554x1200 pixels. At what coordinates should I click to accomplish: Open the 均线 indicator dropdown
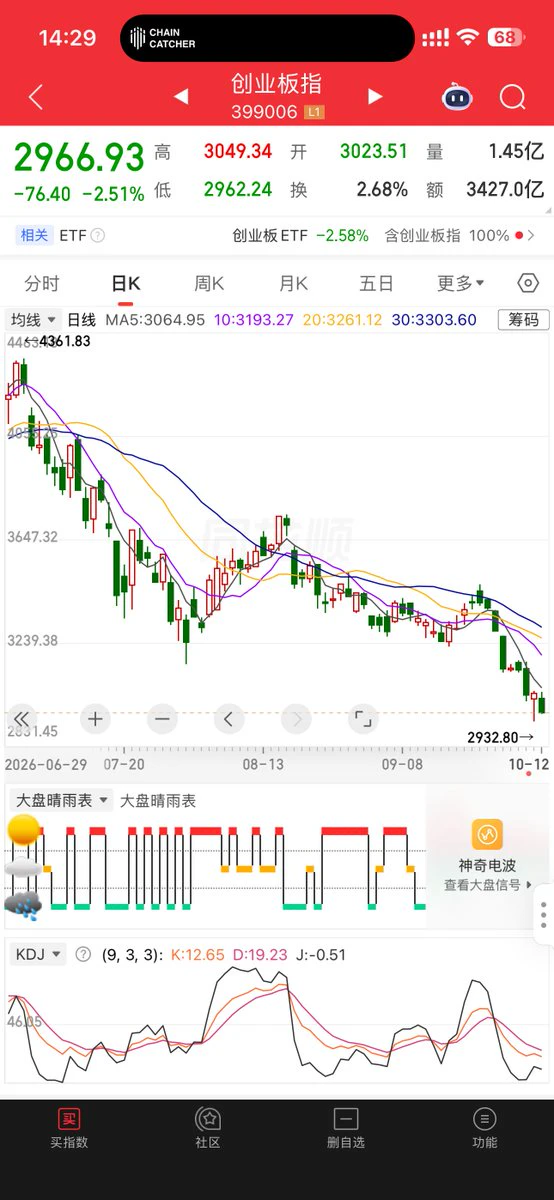tap(33, 320)
